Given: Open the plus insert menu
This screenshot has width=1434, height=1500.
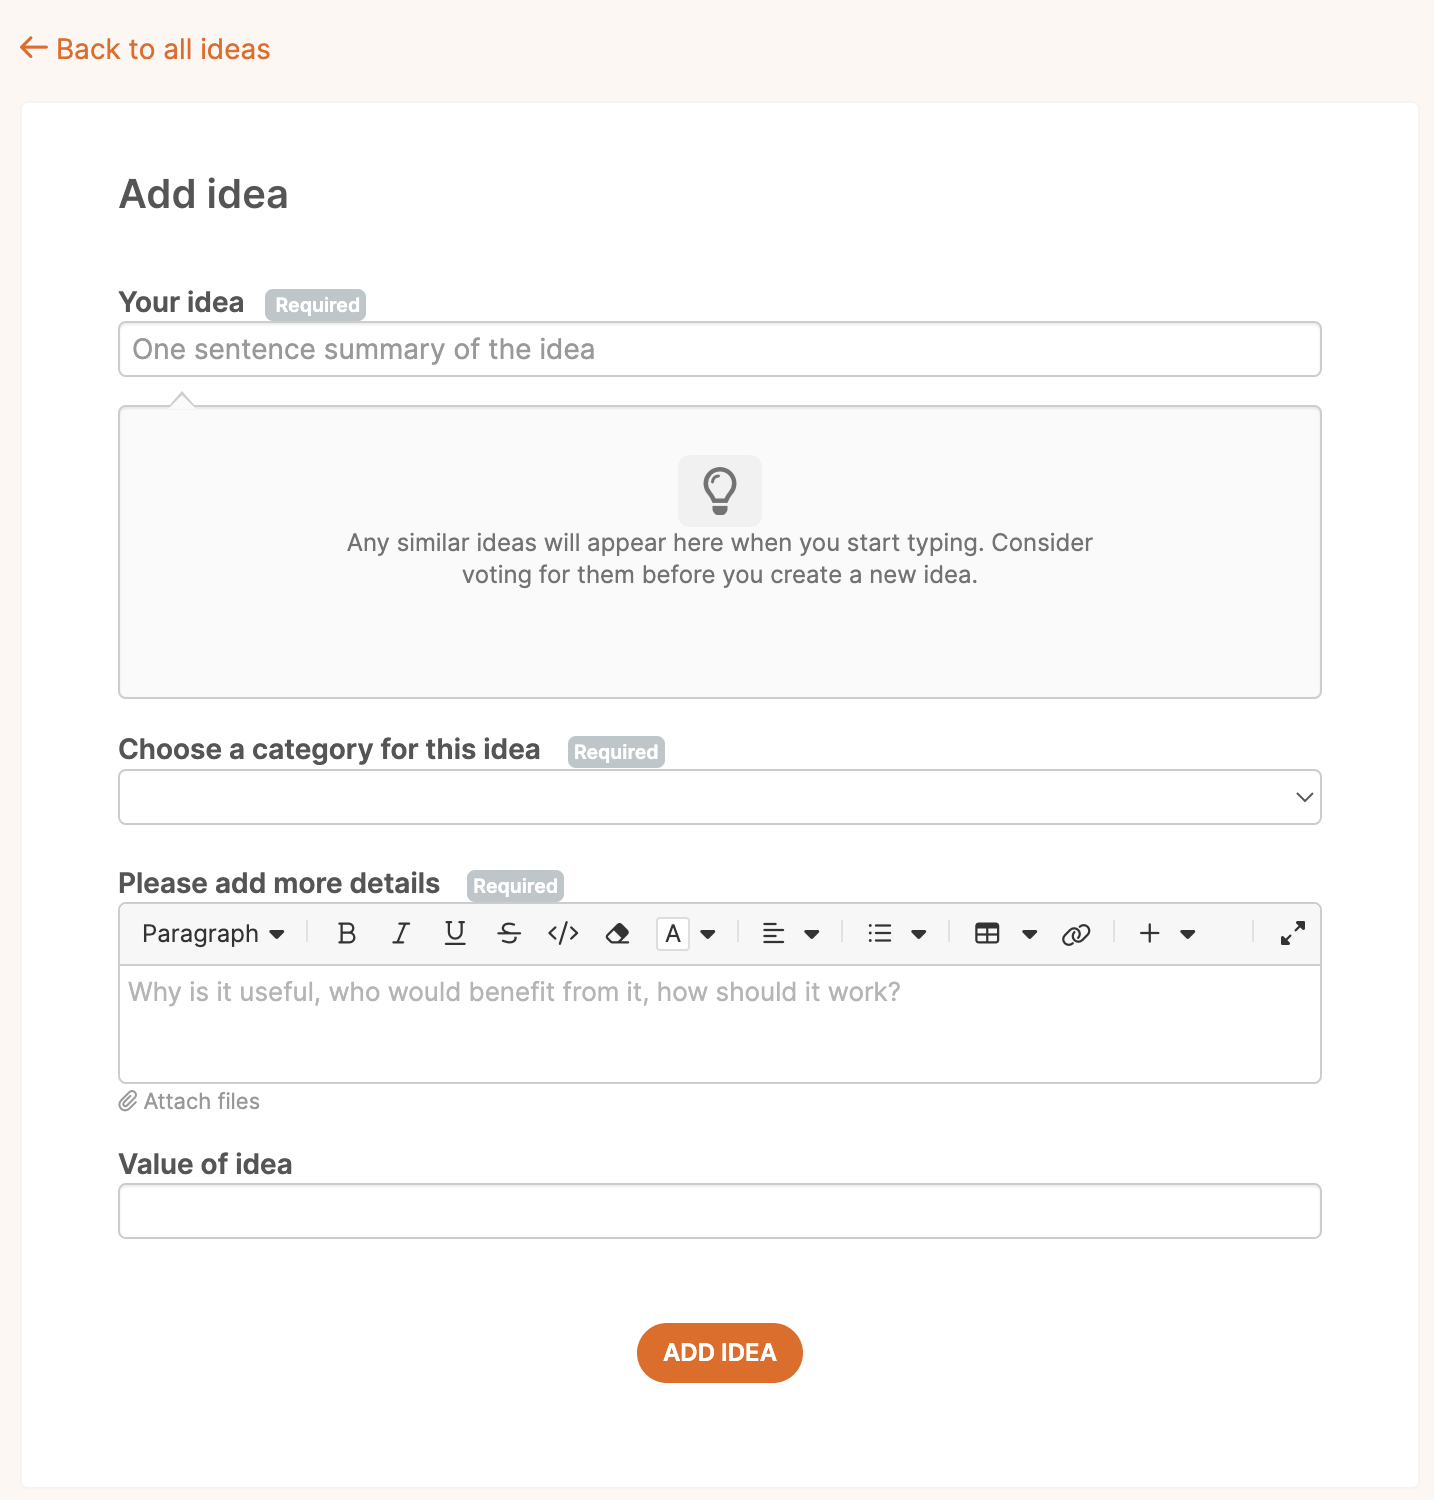Looking at the screenshot, I should (1150, 933).
